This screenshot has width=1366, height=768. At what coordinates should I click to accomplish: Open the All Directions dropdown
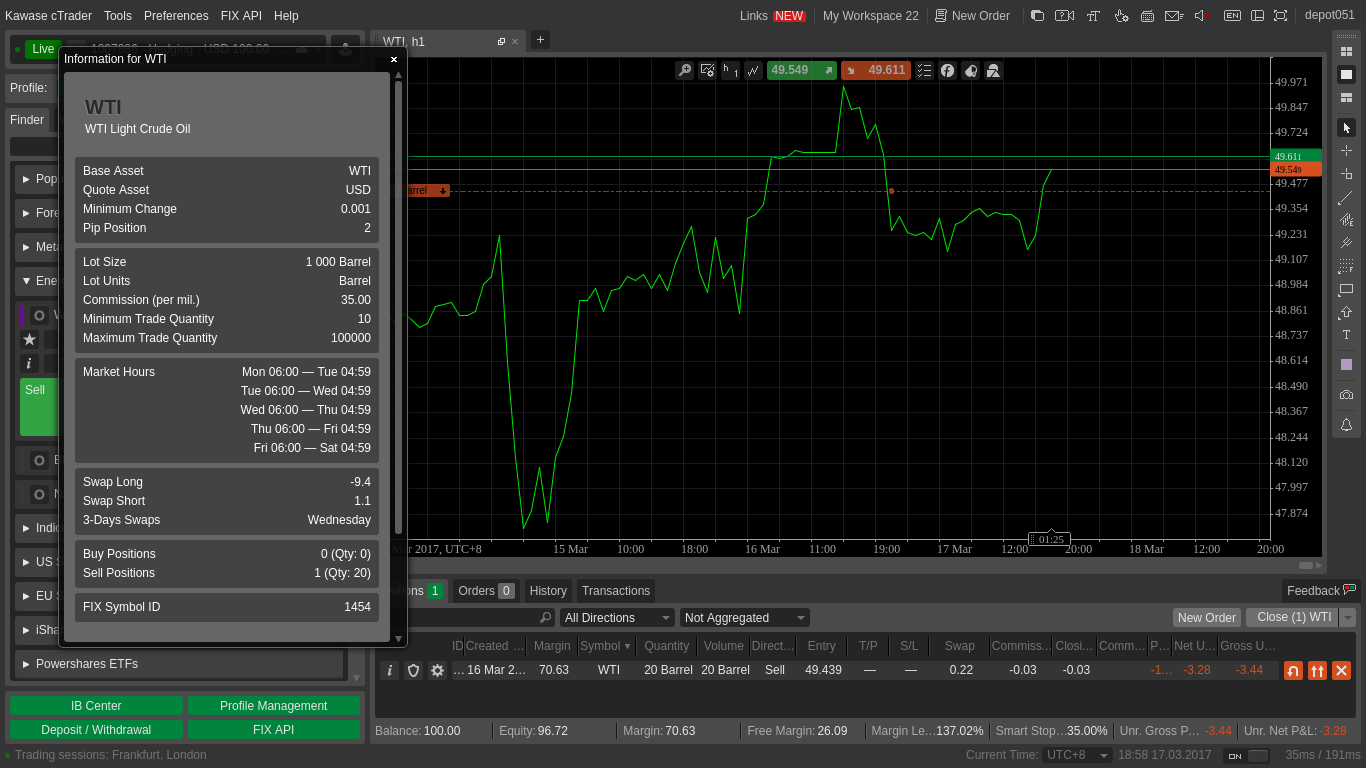coord(618,618)
